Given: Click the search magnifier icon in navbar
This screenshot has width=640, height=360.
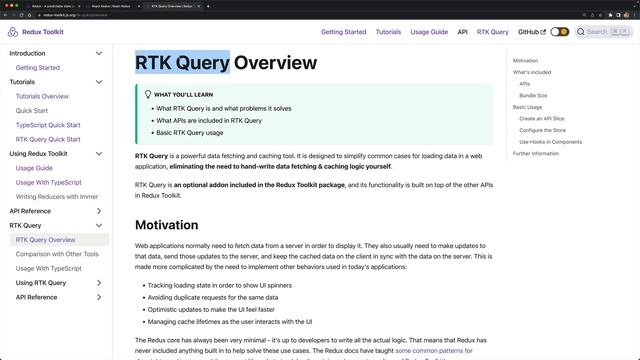Looking at the screenshot, I should pos(580,32).
